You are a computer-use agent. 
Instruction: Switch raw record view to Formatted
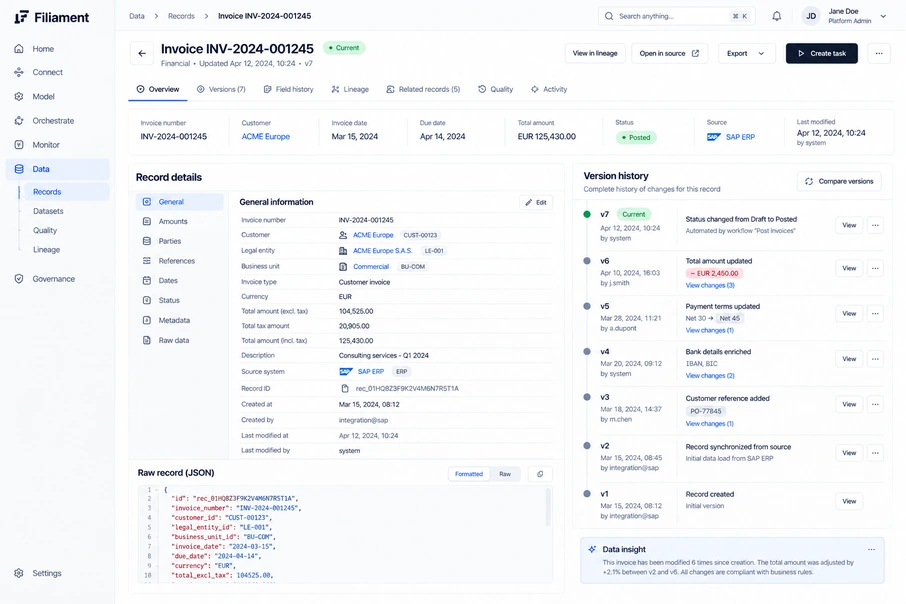tap(469, 474)
